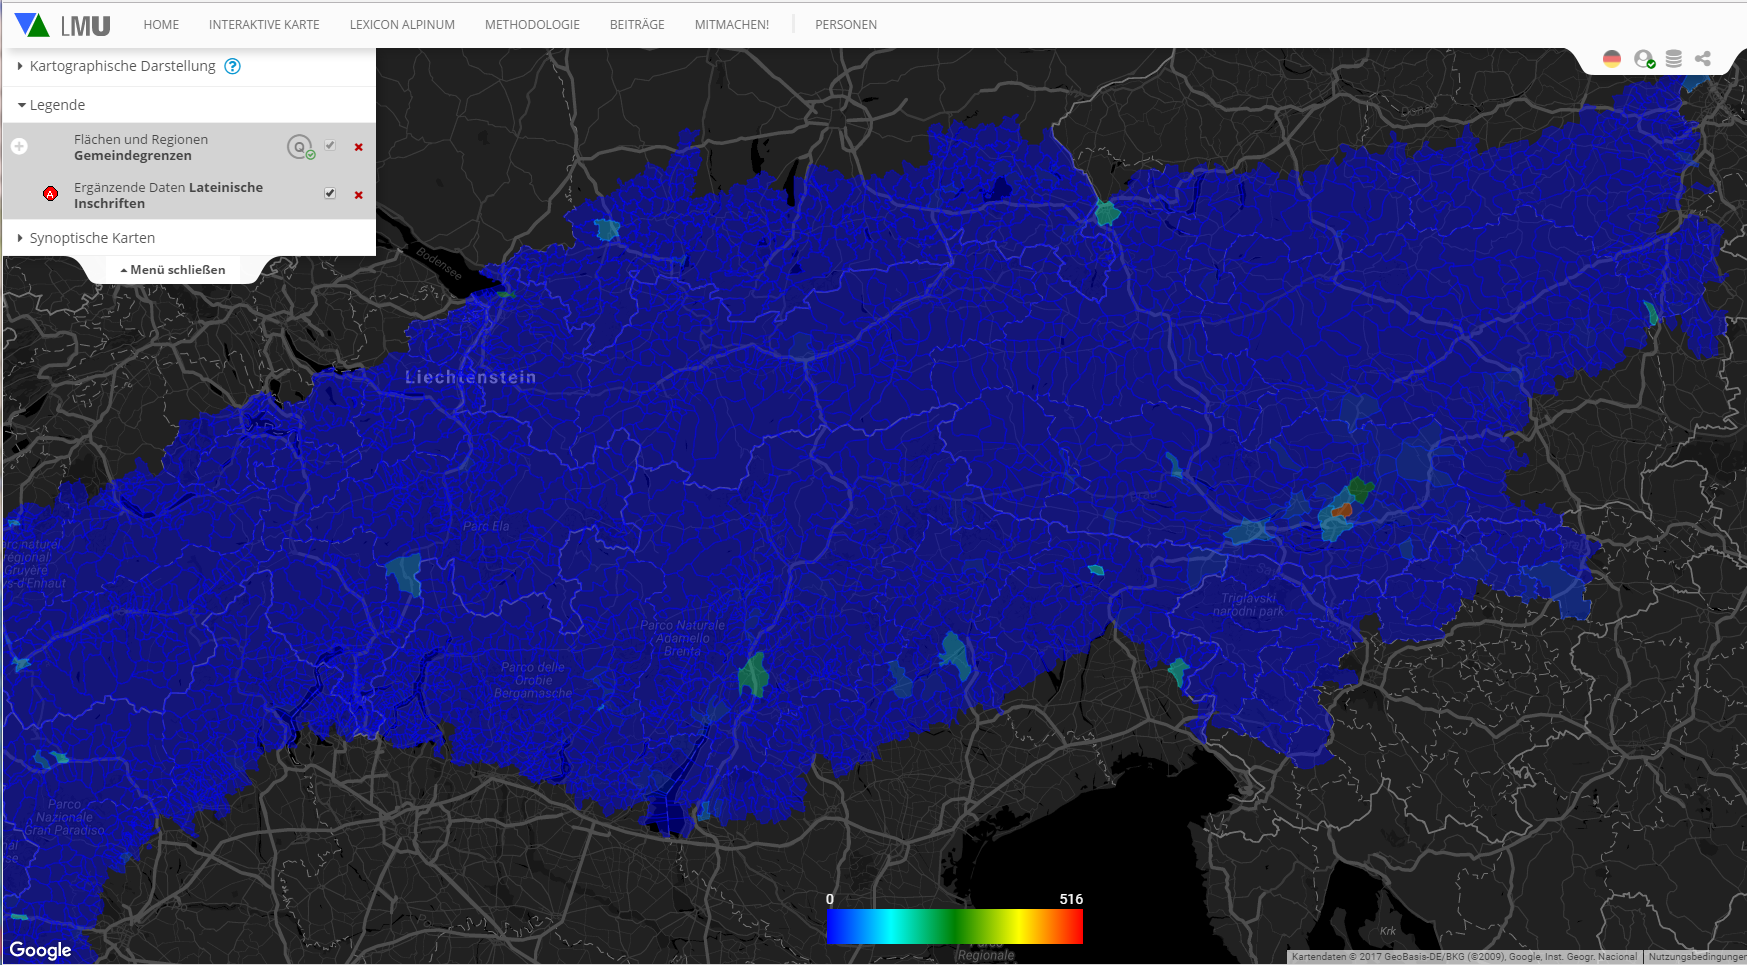
Task: Open the Lexicon Alpinum menu
Action: [x=402, y=25]
